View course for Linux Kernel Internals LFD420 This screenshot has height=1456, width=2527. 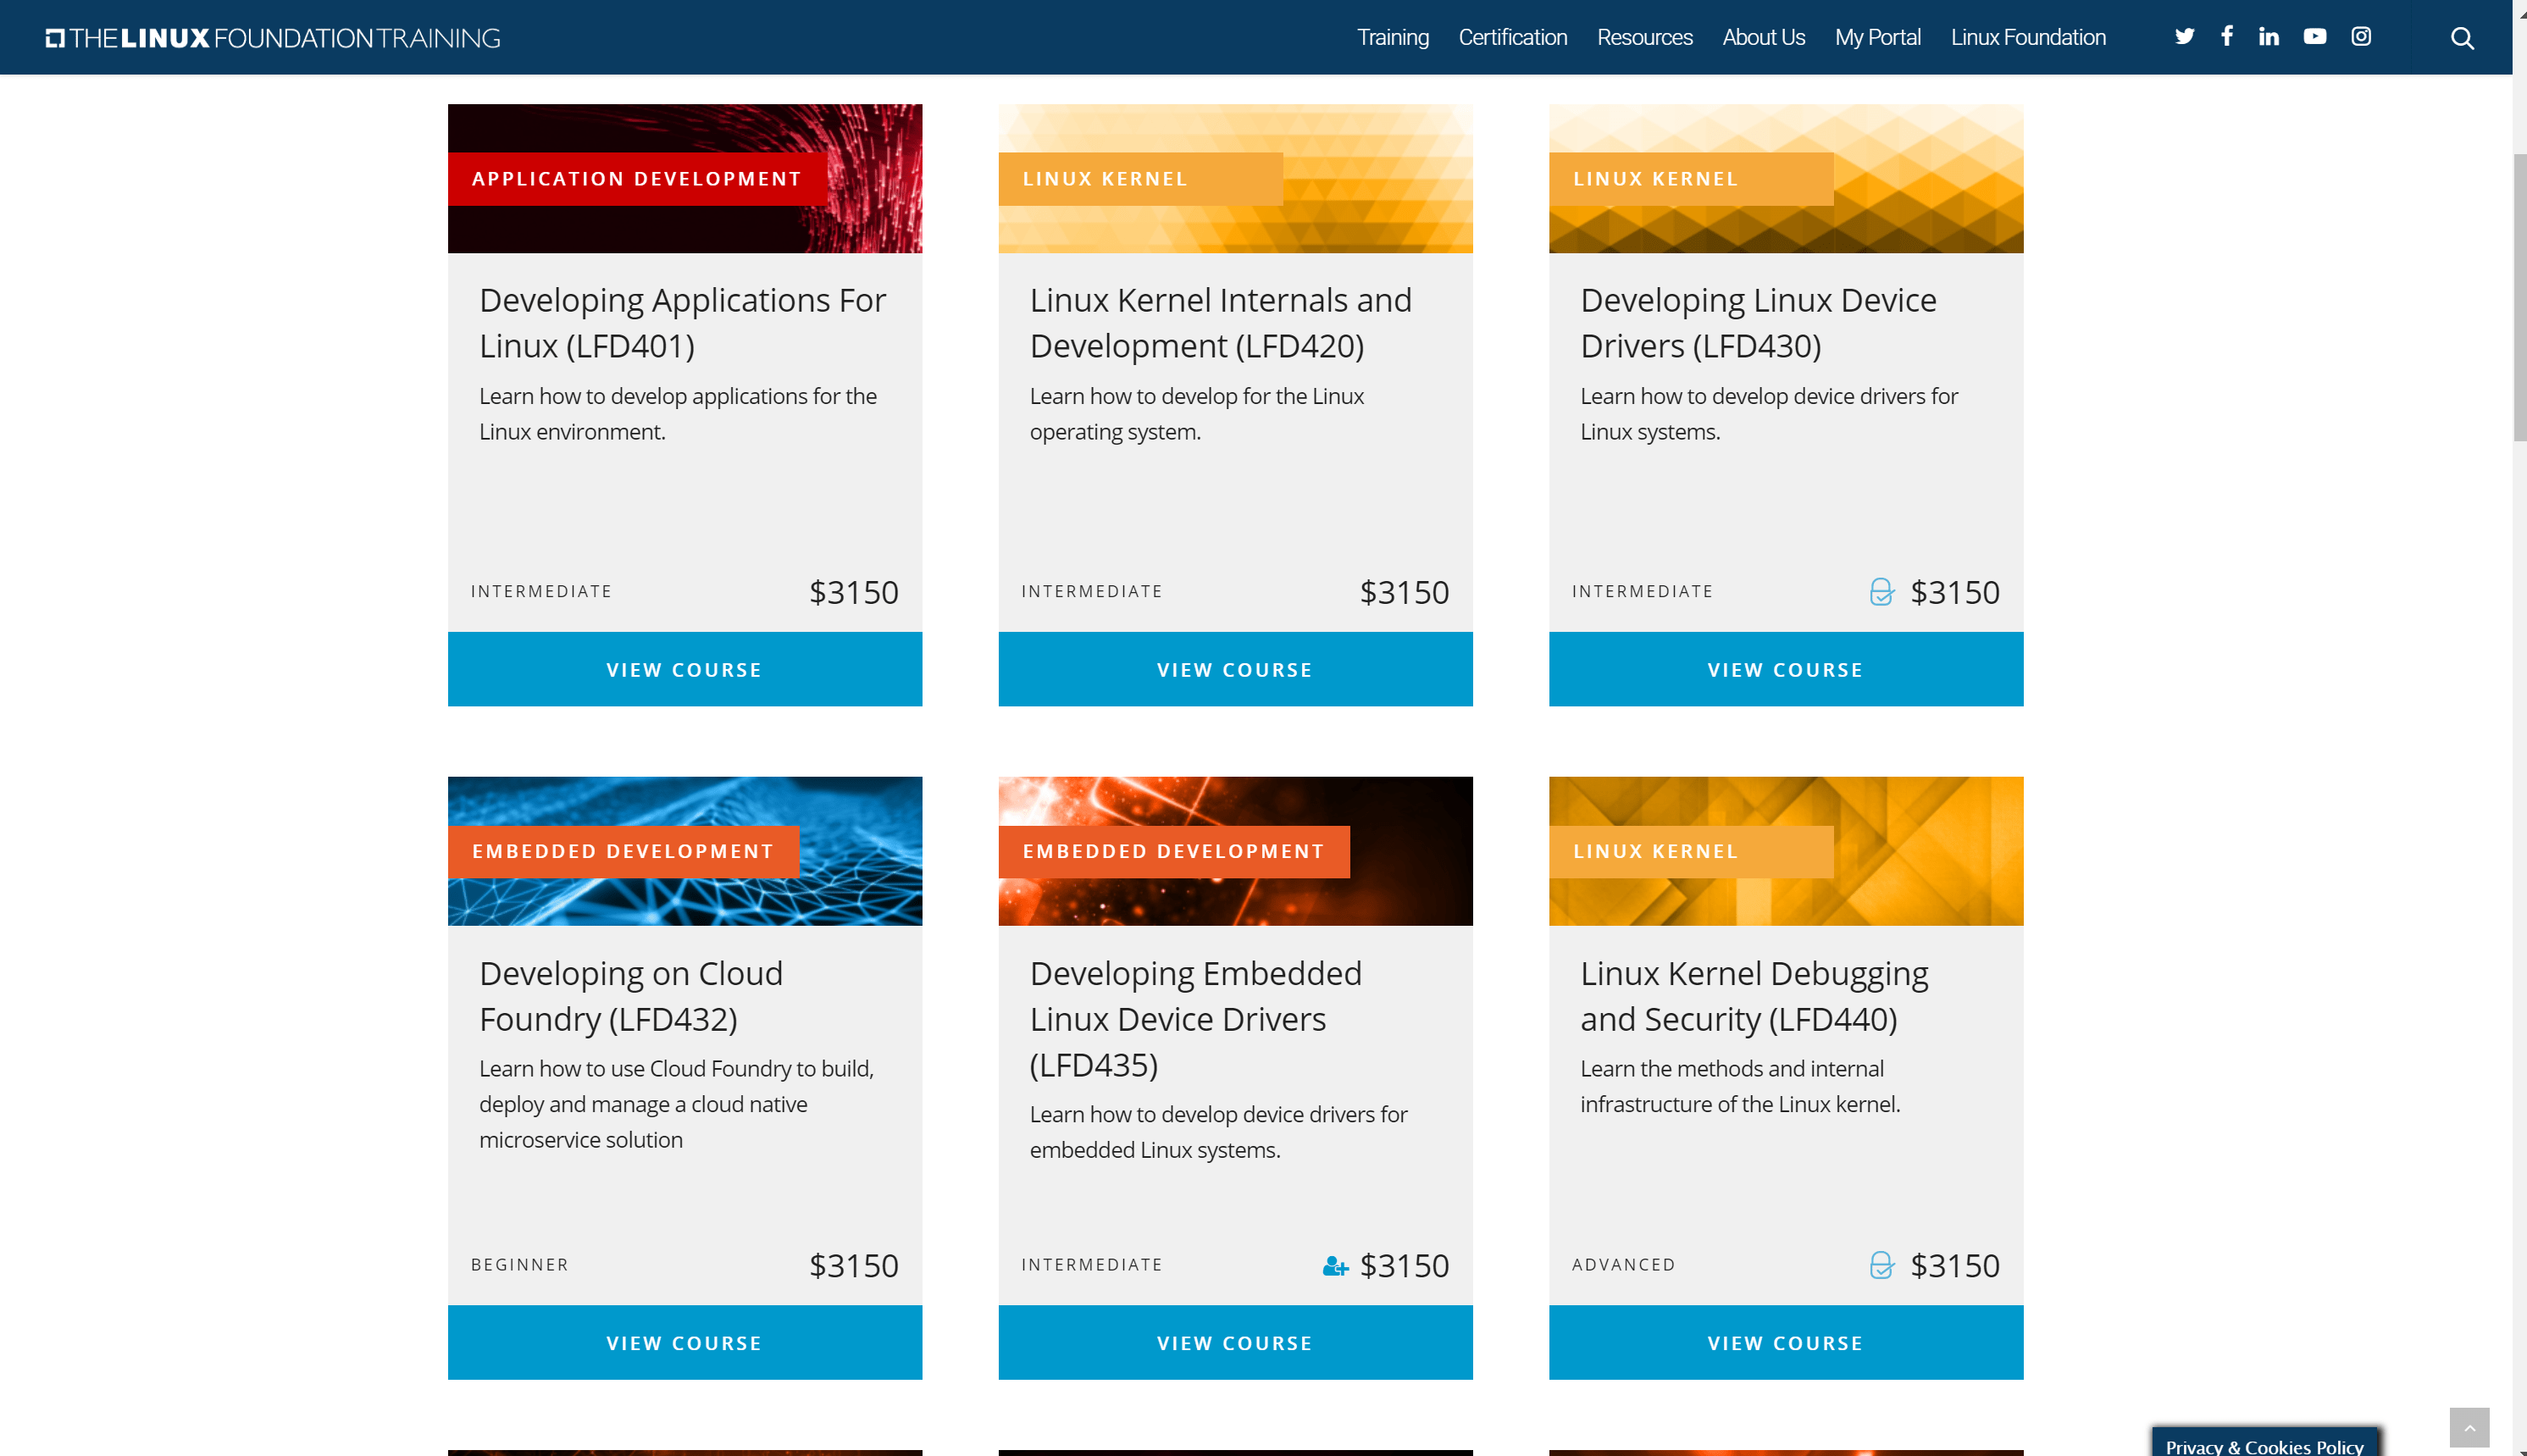tap(1235, 669)
